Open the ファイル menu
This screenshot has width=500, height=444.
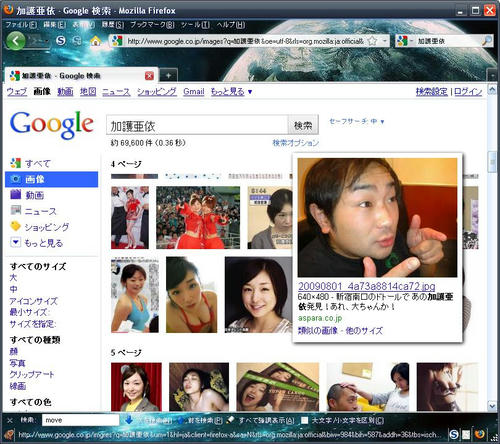[x=22, y=25]
